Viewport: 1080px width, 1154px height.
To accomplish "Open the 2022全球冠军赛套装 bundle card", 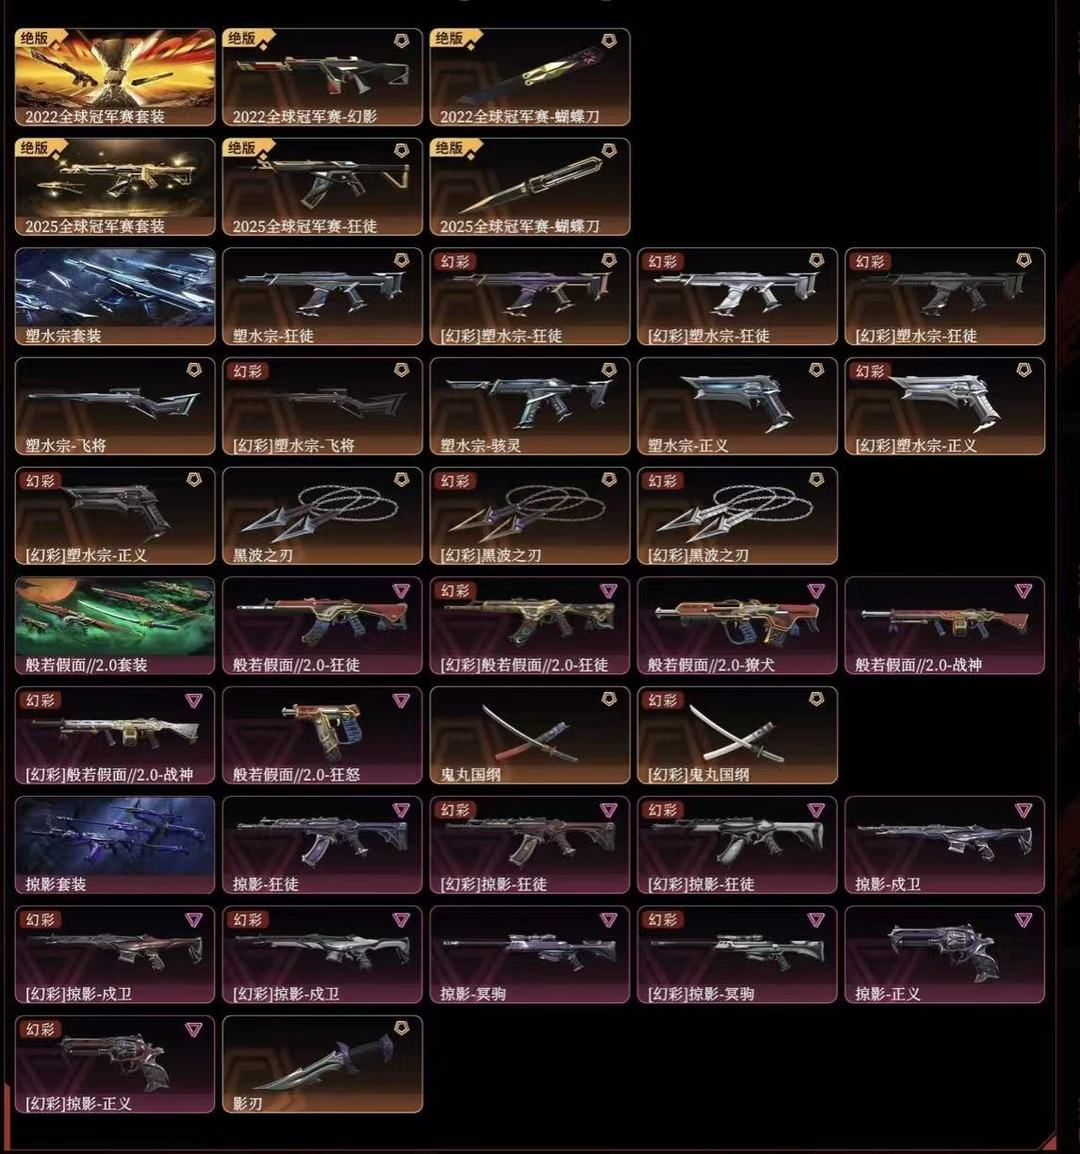I will 115,77.
